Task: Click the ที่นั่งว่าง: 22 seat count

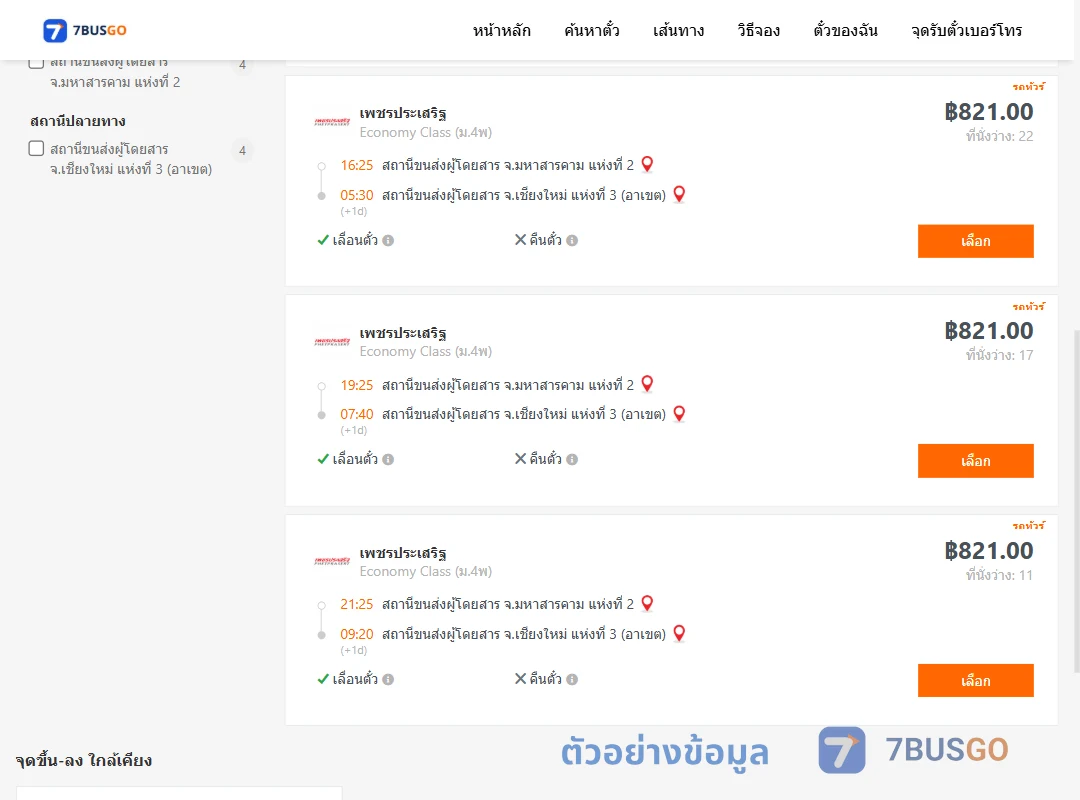Action: pos(999,136)
